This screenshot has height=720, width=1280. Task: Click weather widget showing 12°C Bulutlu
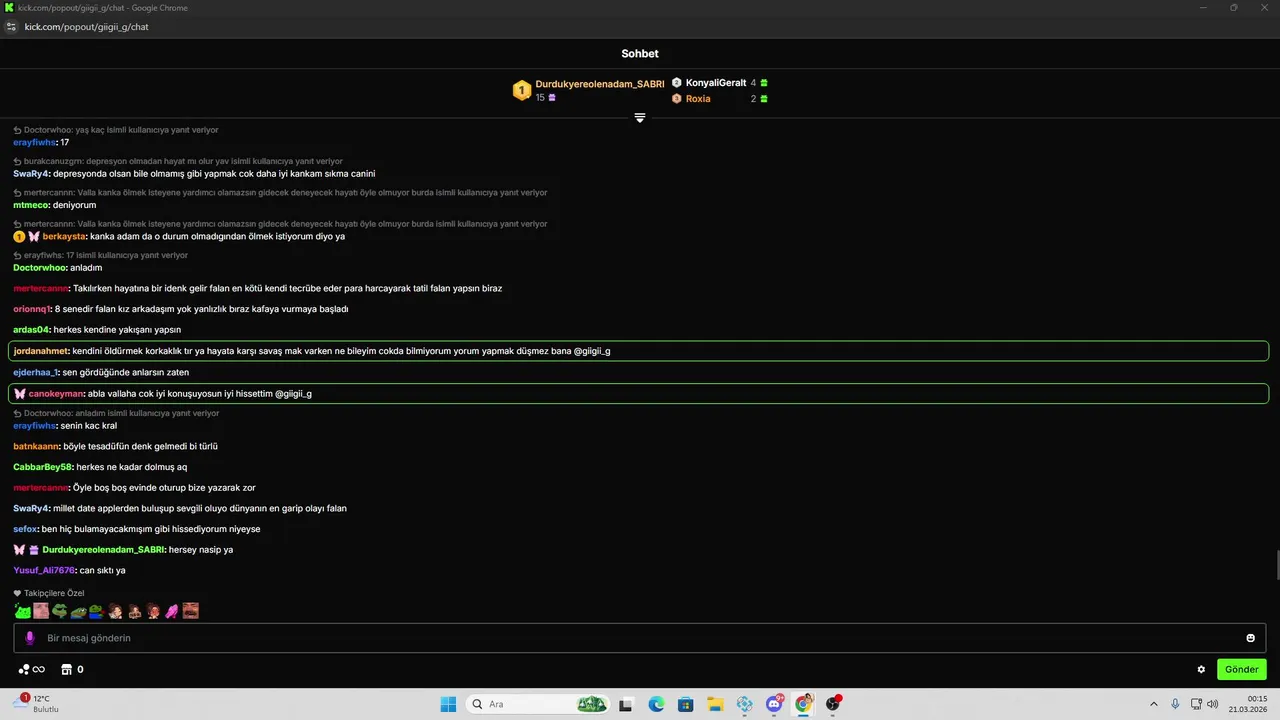tap(38, 704)
